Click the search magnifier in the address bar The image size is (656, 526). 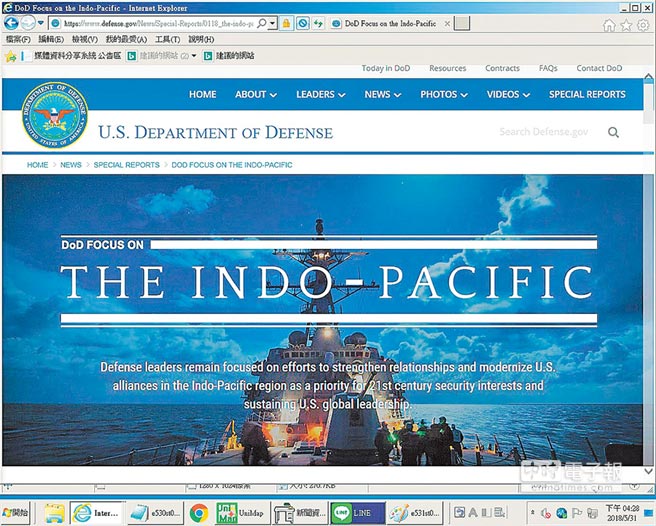pyautogui.click(x=262, y=23)
